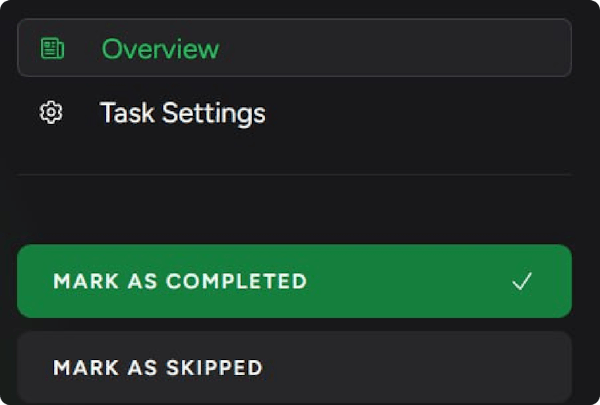This screenshot has height=405, width=600.
Task: Click the Task Settings gear icon
Action: [x=51, y=113]
